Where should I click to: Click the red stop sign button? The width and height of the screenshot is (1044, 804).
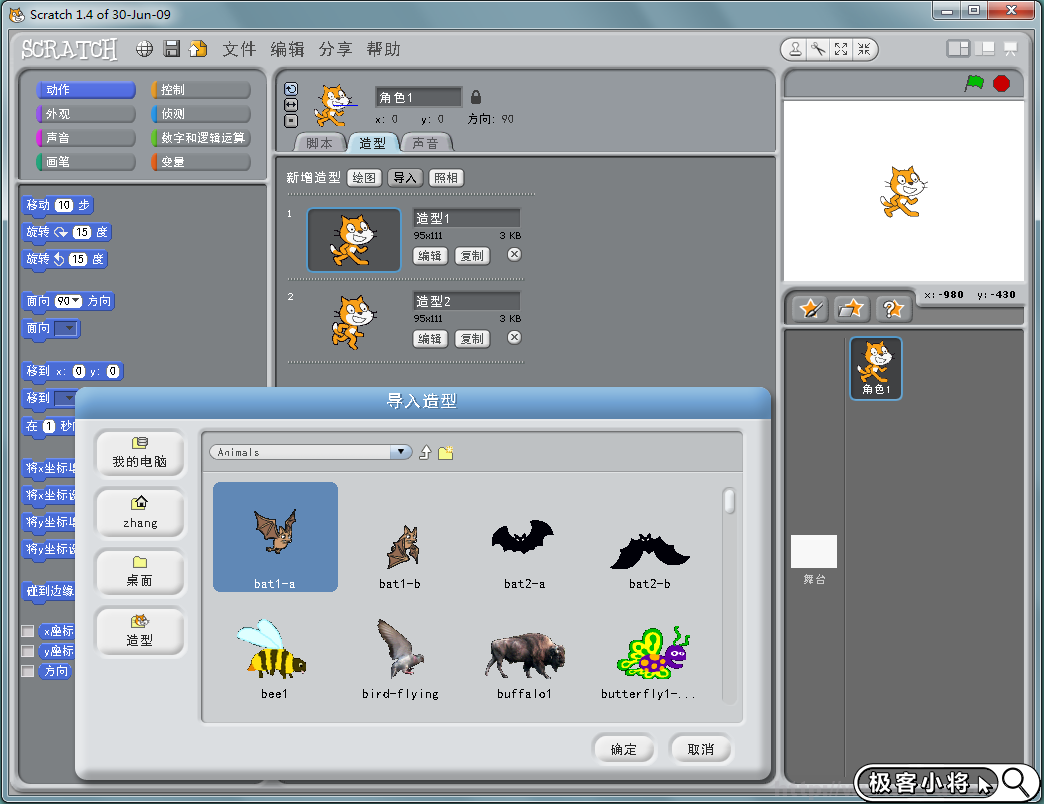pyautogui.click(x=1001, y=84)
